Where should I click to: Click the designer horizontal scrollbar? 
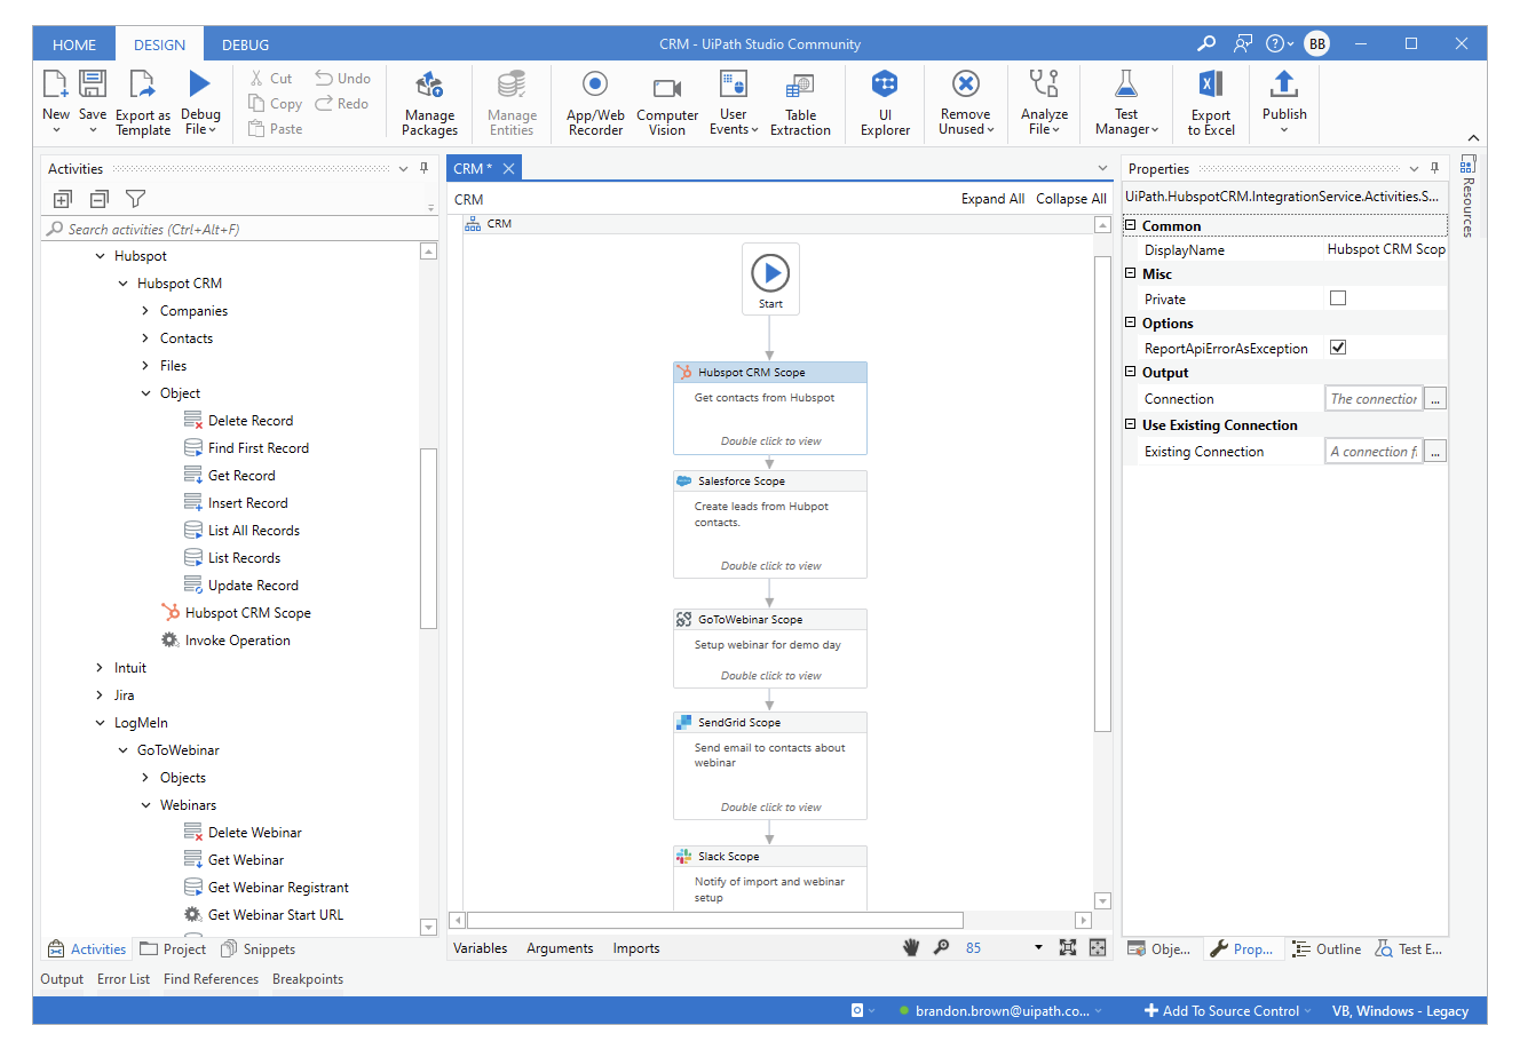[715, 920]
